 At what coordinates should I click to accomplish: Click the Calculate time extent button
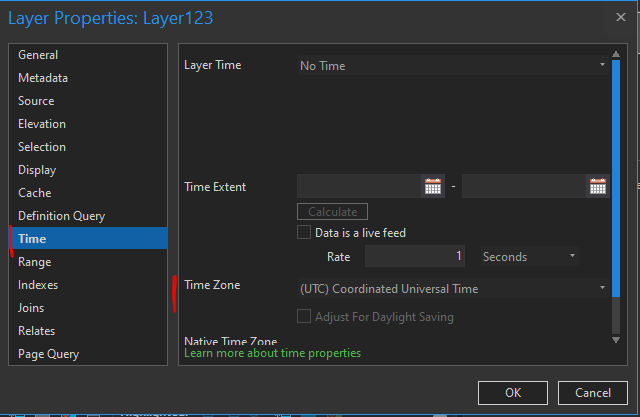332,211
